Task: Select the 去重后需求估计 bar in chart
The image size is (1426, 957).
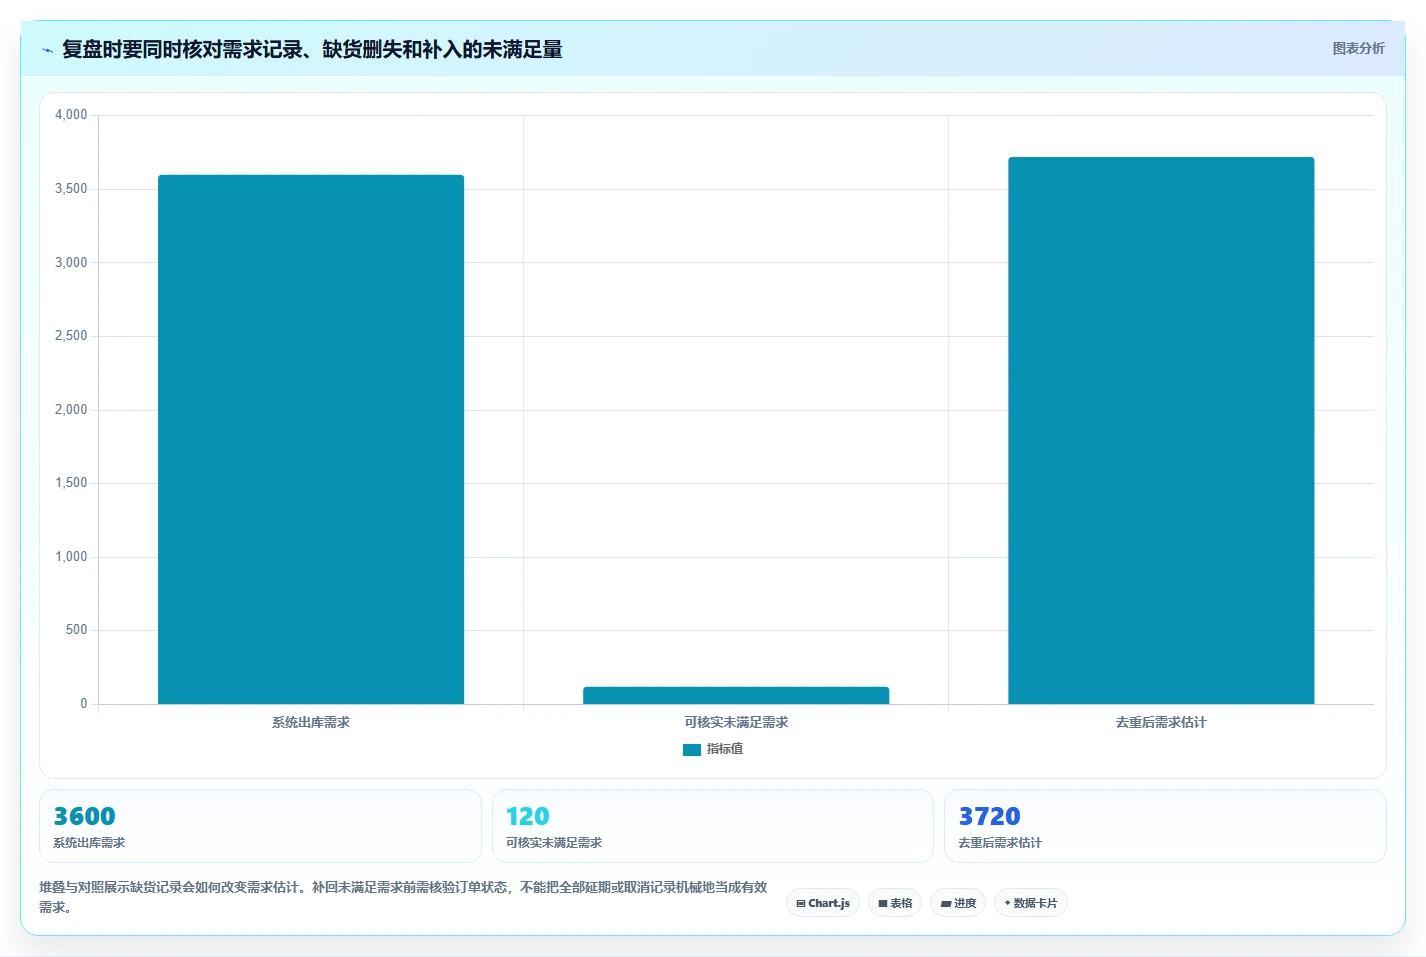Action: (1161, 430)
